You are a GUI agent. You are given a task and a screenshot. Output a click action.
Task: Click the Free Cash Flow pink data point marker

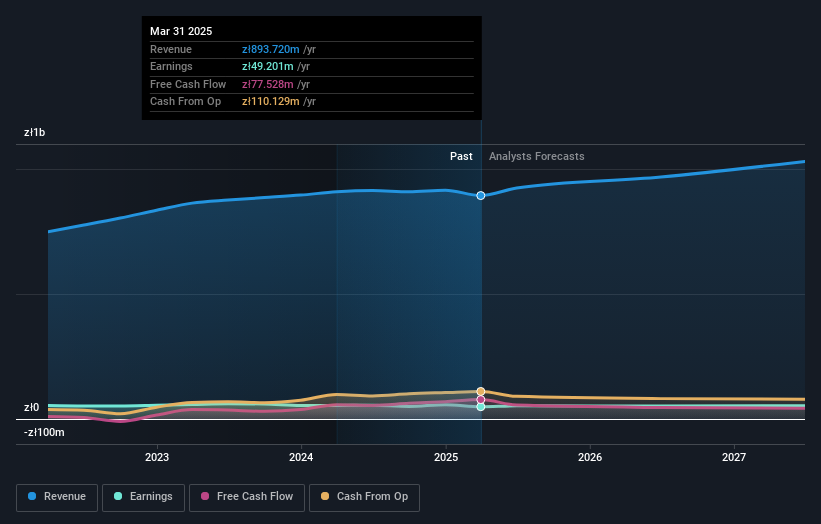tap(481, 399)
